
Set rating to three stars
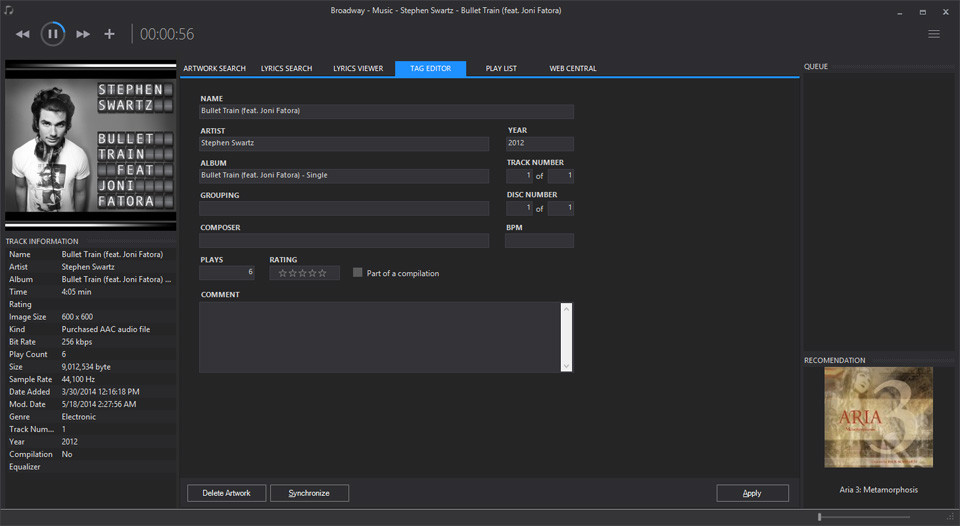point(302,273)
